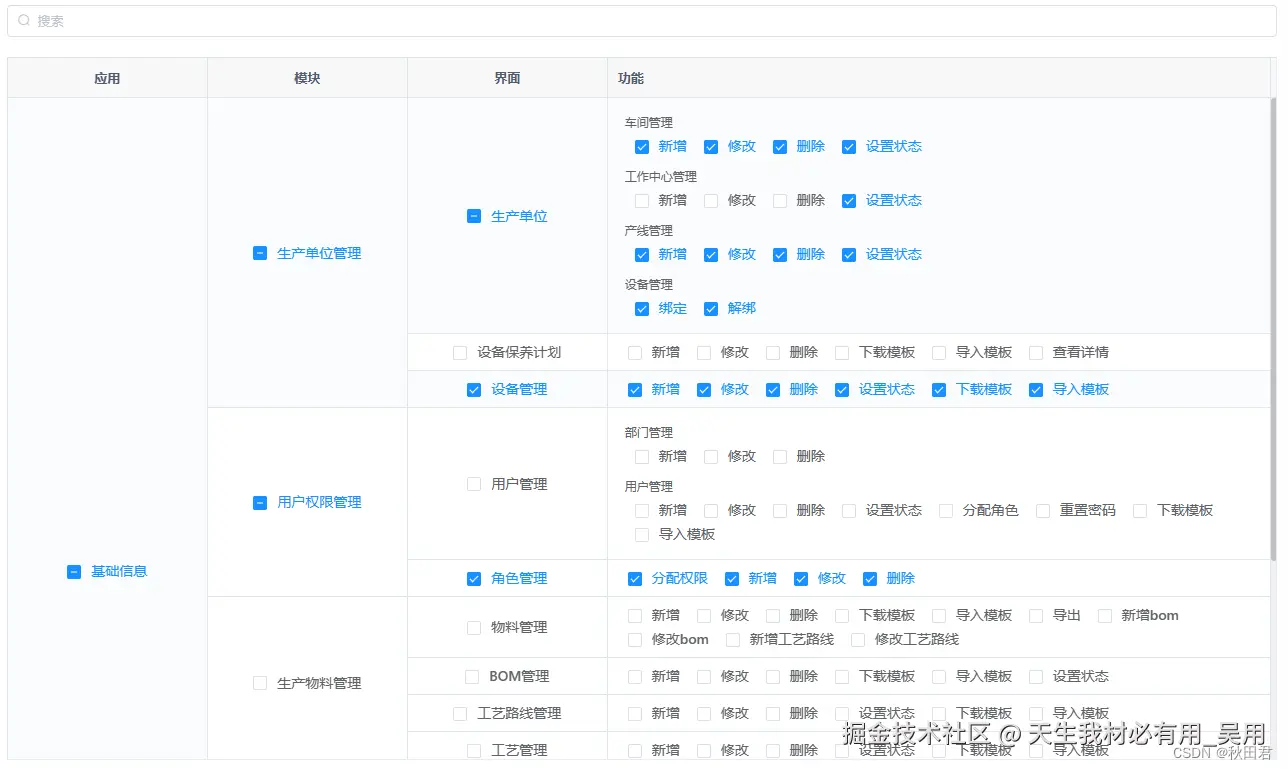Check 重置密码 under 用户管理
The width and height of the screenshot is (1288, 769).
1043,510
